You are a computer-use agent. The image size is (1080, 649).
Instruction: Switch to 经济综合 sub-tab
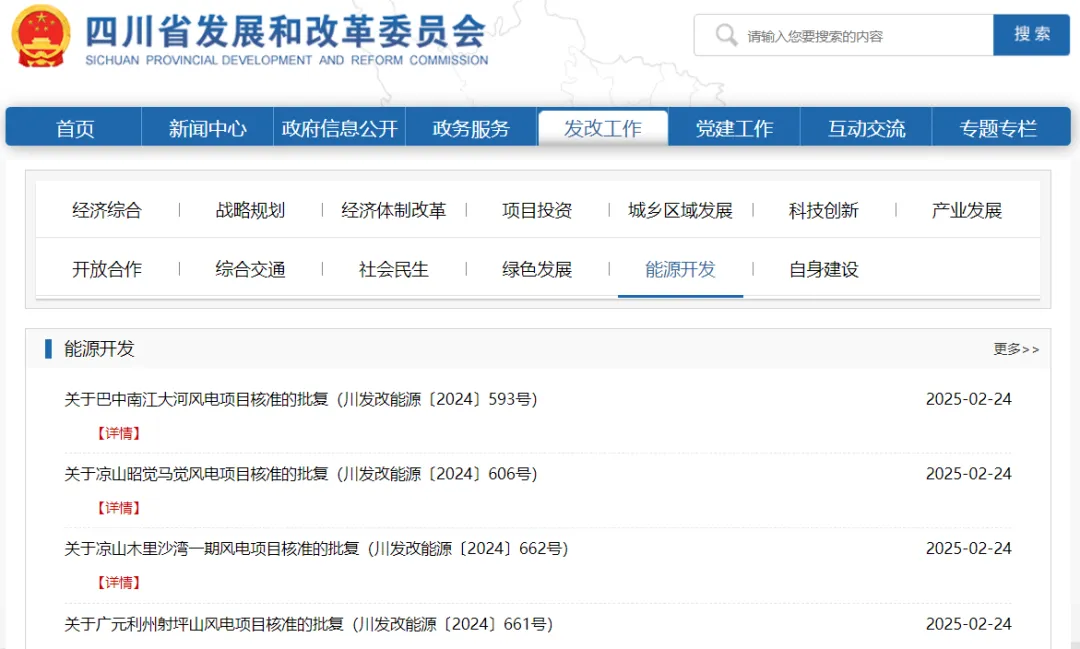coord(107,210)
